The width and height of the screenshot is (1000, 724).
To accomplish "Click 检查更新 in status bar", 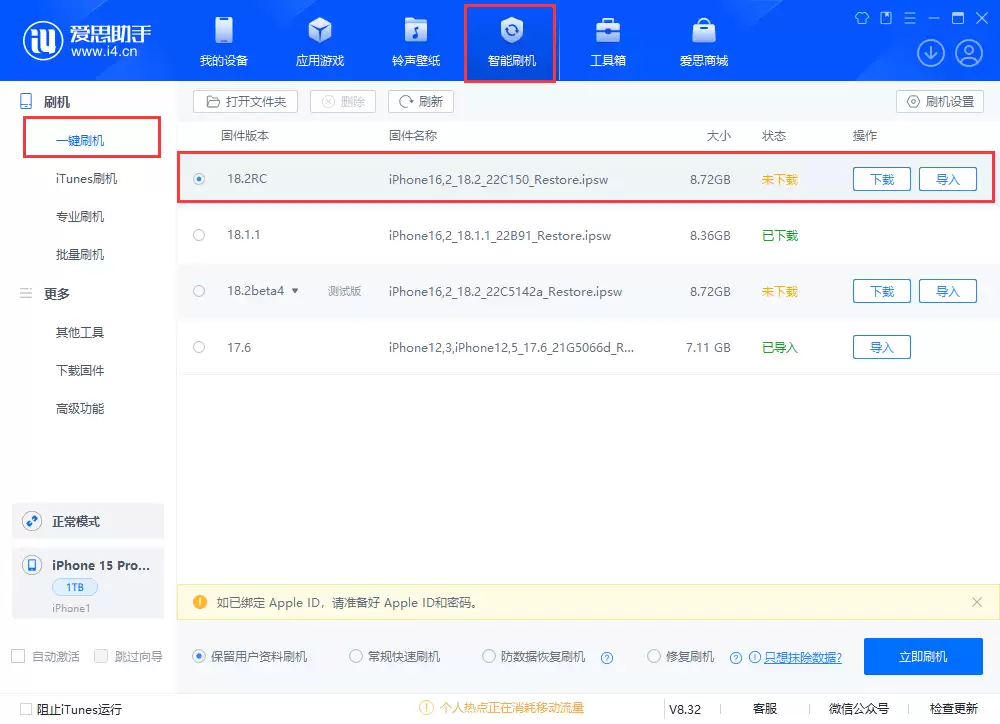I will click(953, 709).
